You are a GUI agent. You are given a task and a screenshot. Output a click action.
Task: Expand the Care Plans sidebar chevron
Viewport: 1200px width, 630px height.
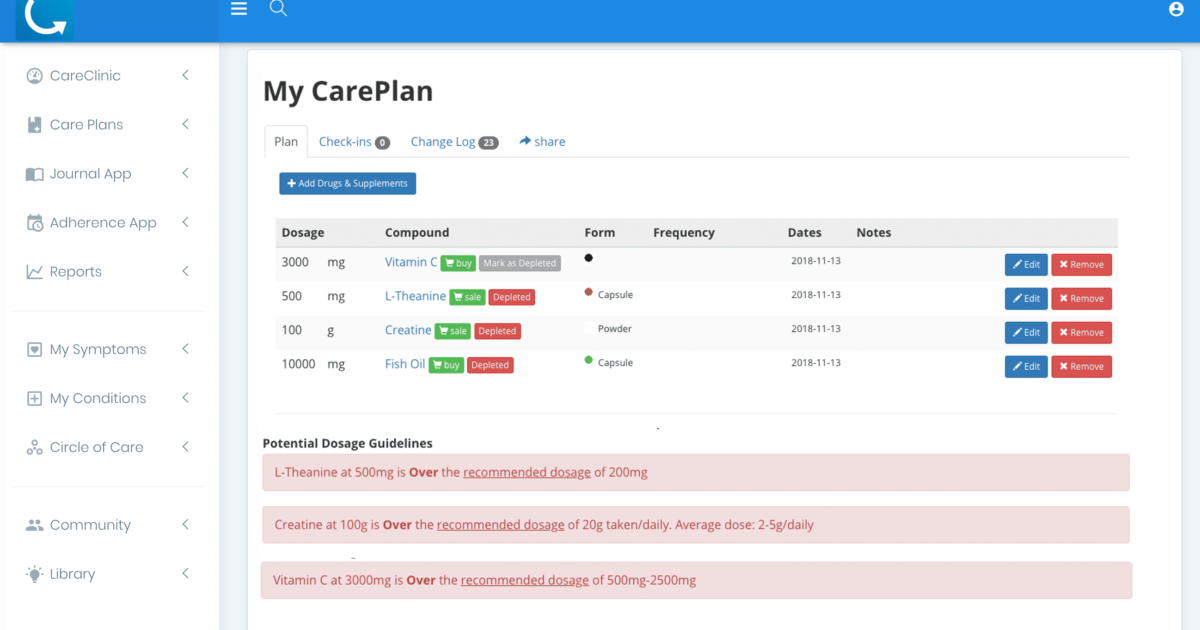tap(185, 124)
